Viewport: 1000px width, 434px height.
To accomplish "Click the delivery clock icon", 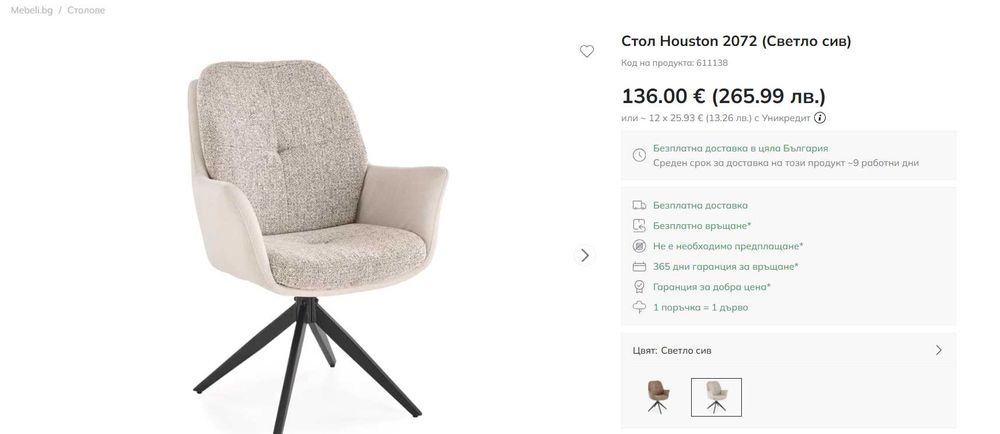I will tap(639, 156).
